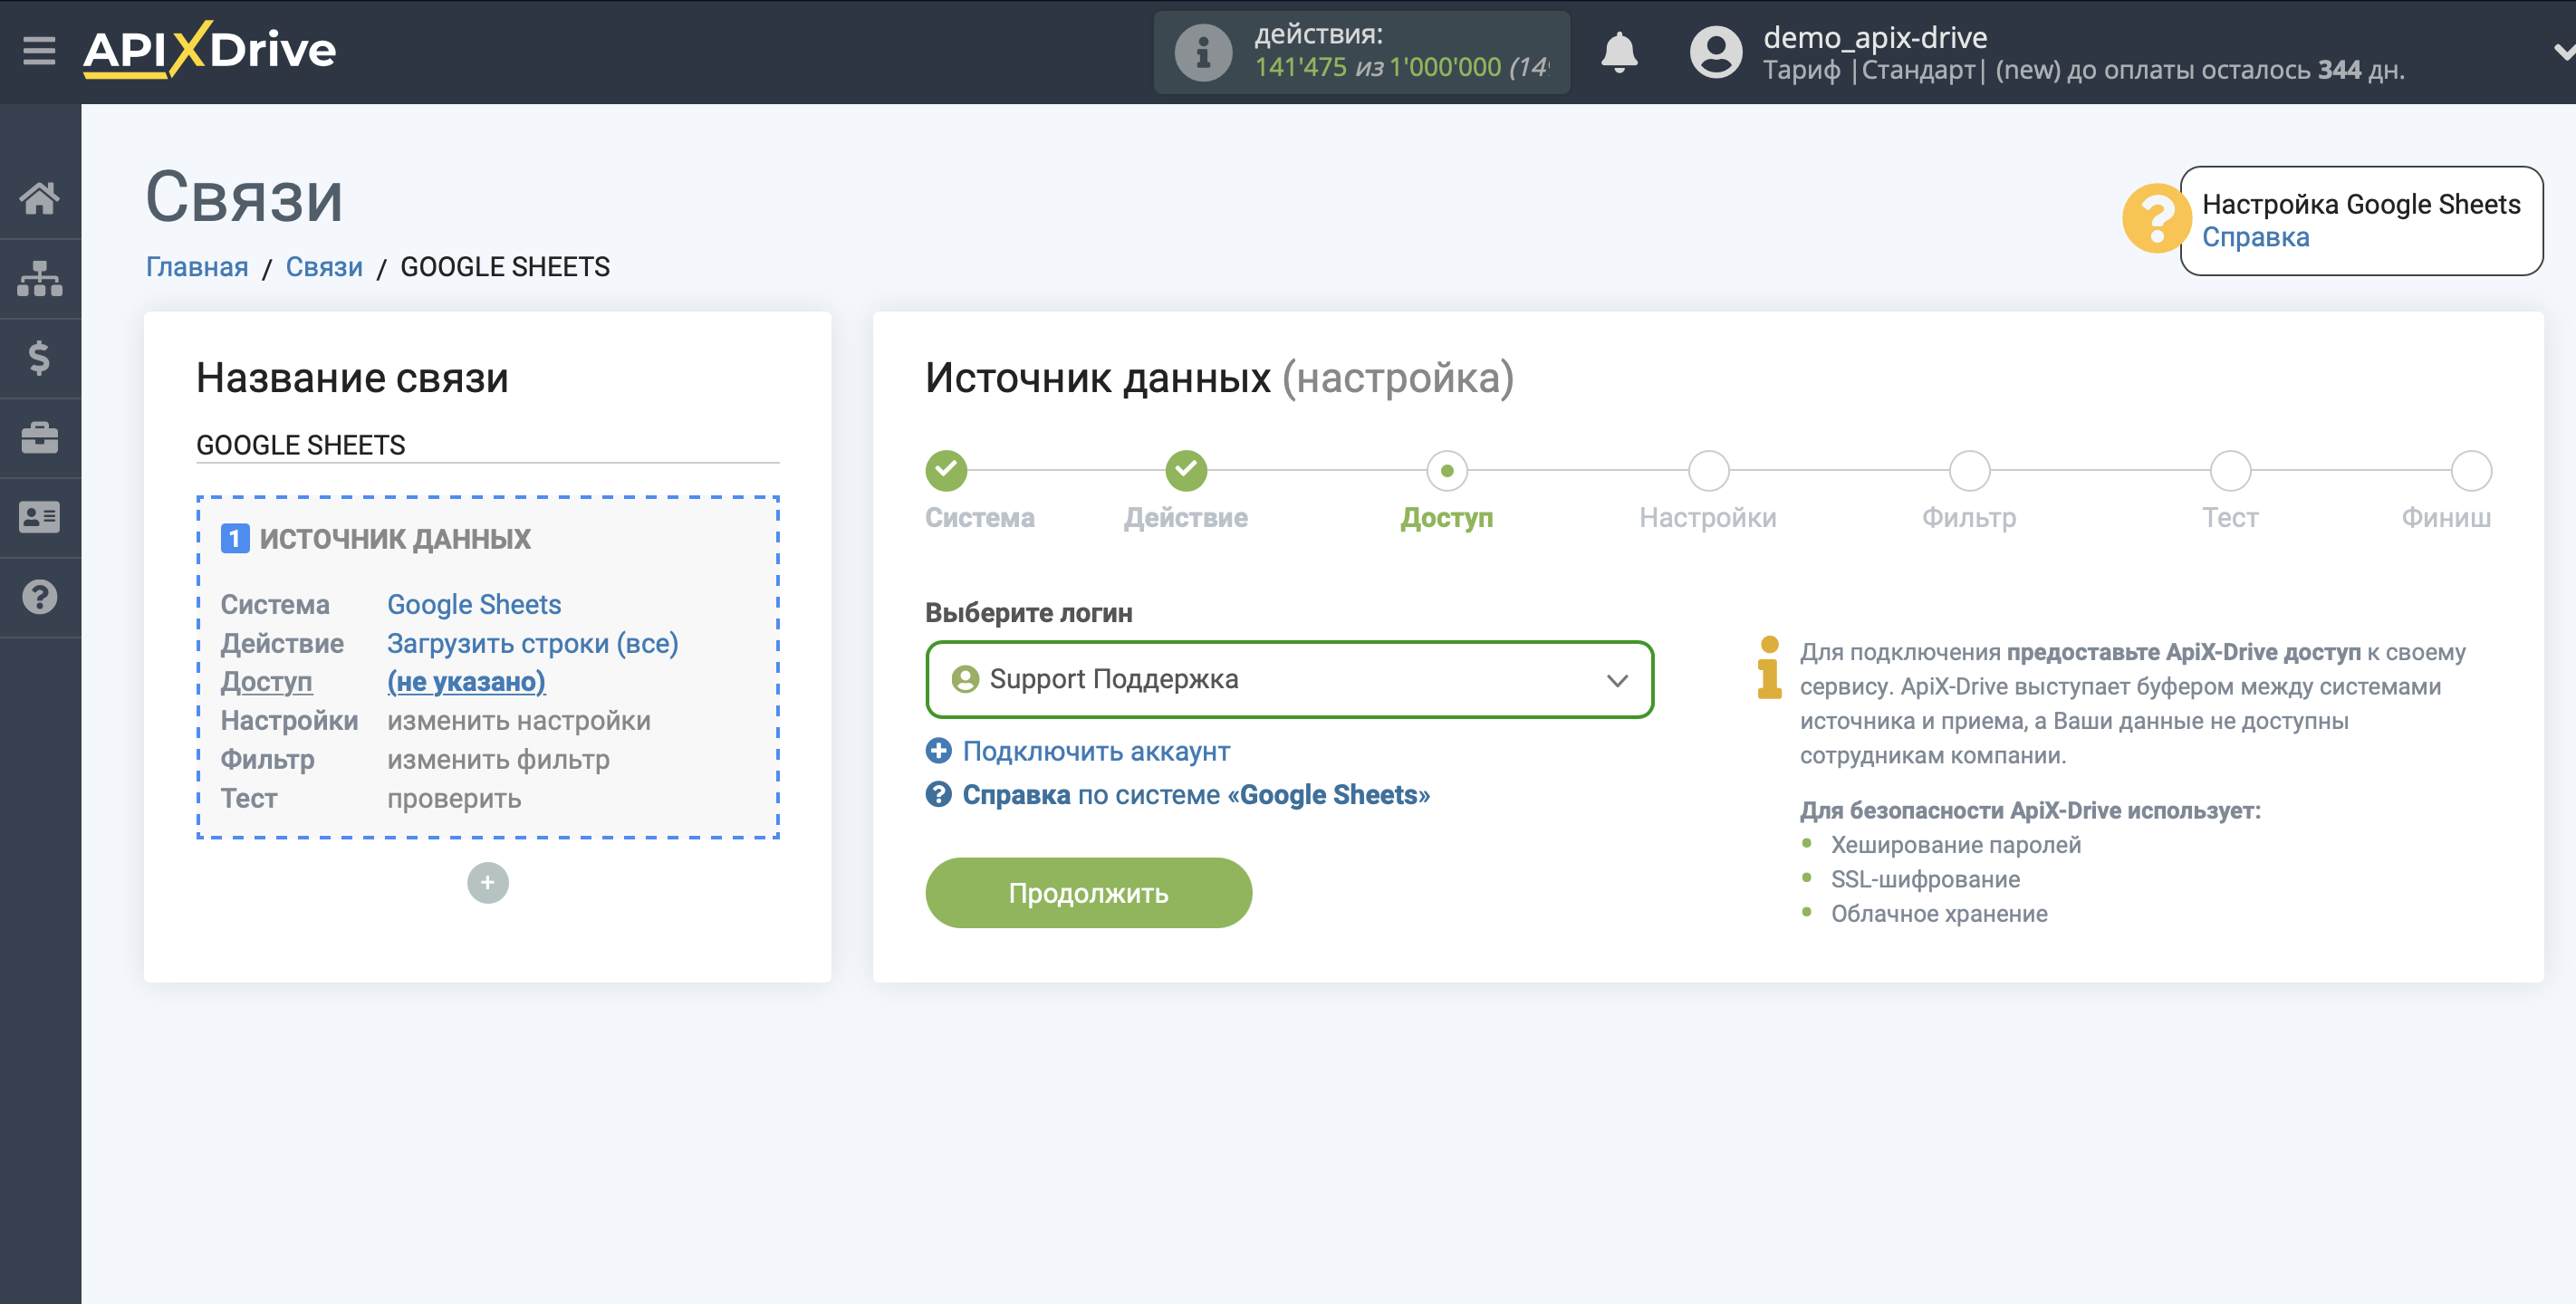Click the Справка question icon for Google Sheets
This screenshot has height=1304, width=2576.
(x=938, y=795)
